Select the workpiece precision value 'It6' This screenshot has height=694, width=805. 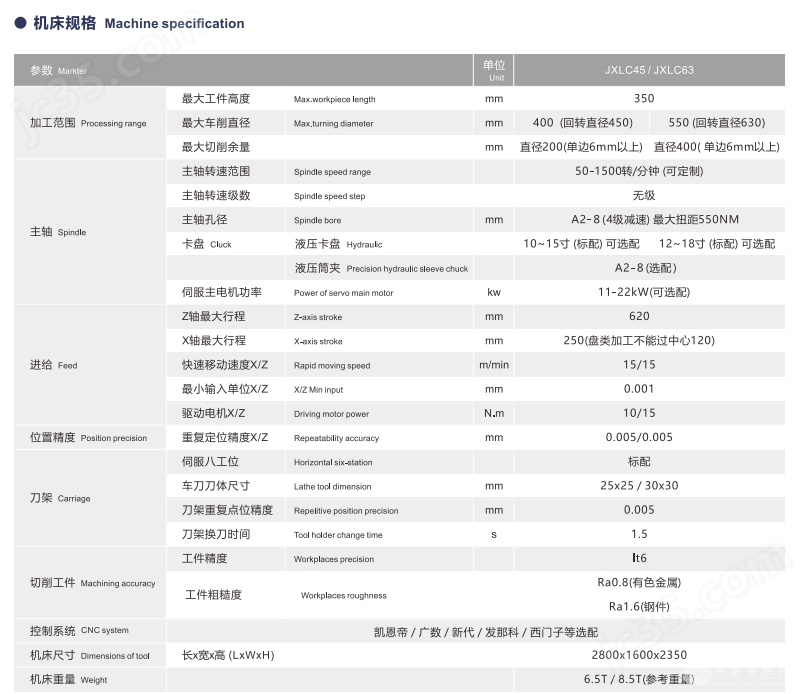coord(639,558)
